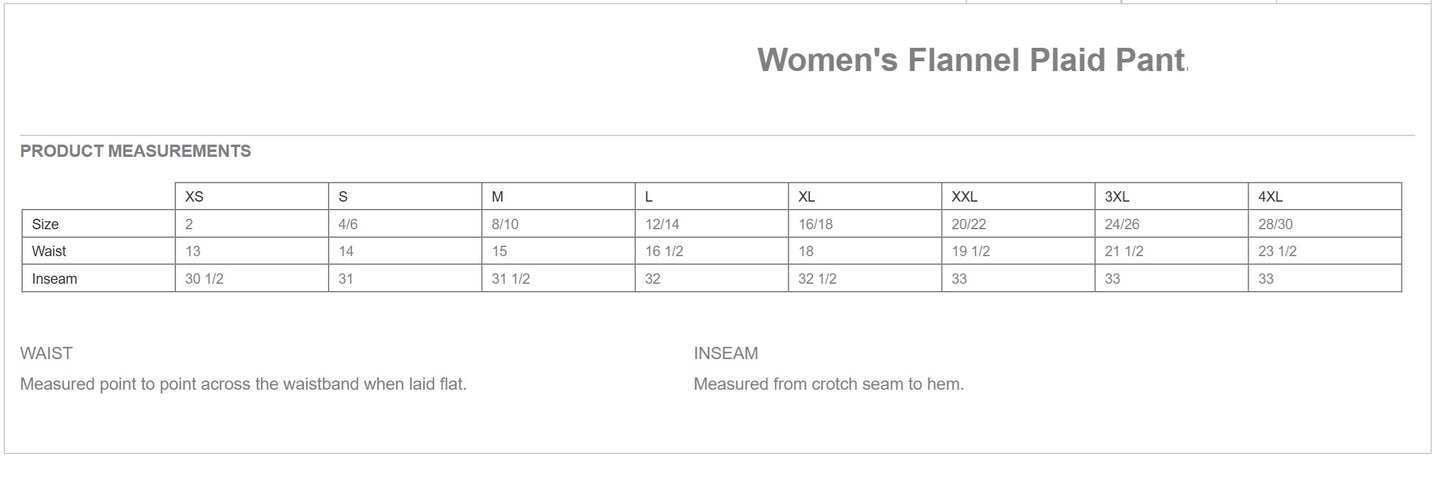Click the INSEAM description heading below table
This screenshot has height=478, width=1445.
[726, 353]
